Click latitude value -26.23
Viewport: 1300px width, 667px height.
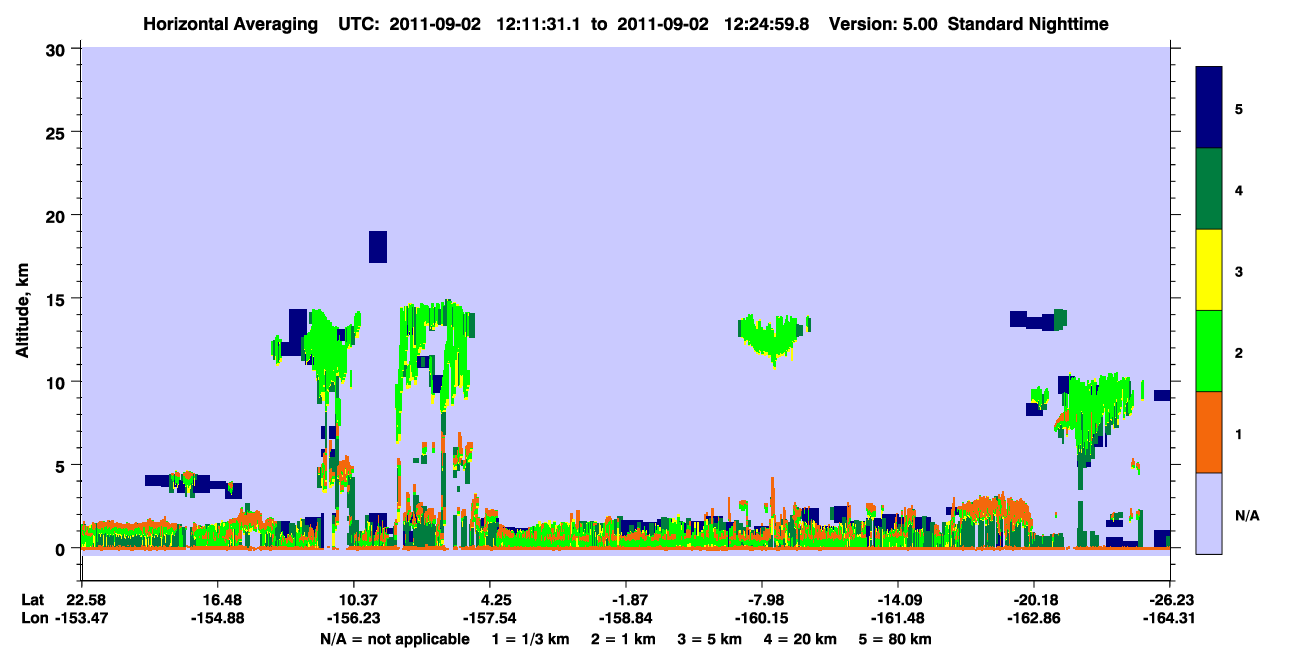point(1170,600)
